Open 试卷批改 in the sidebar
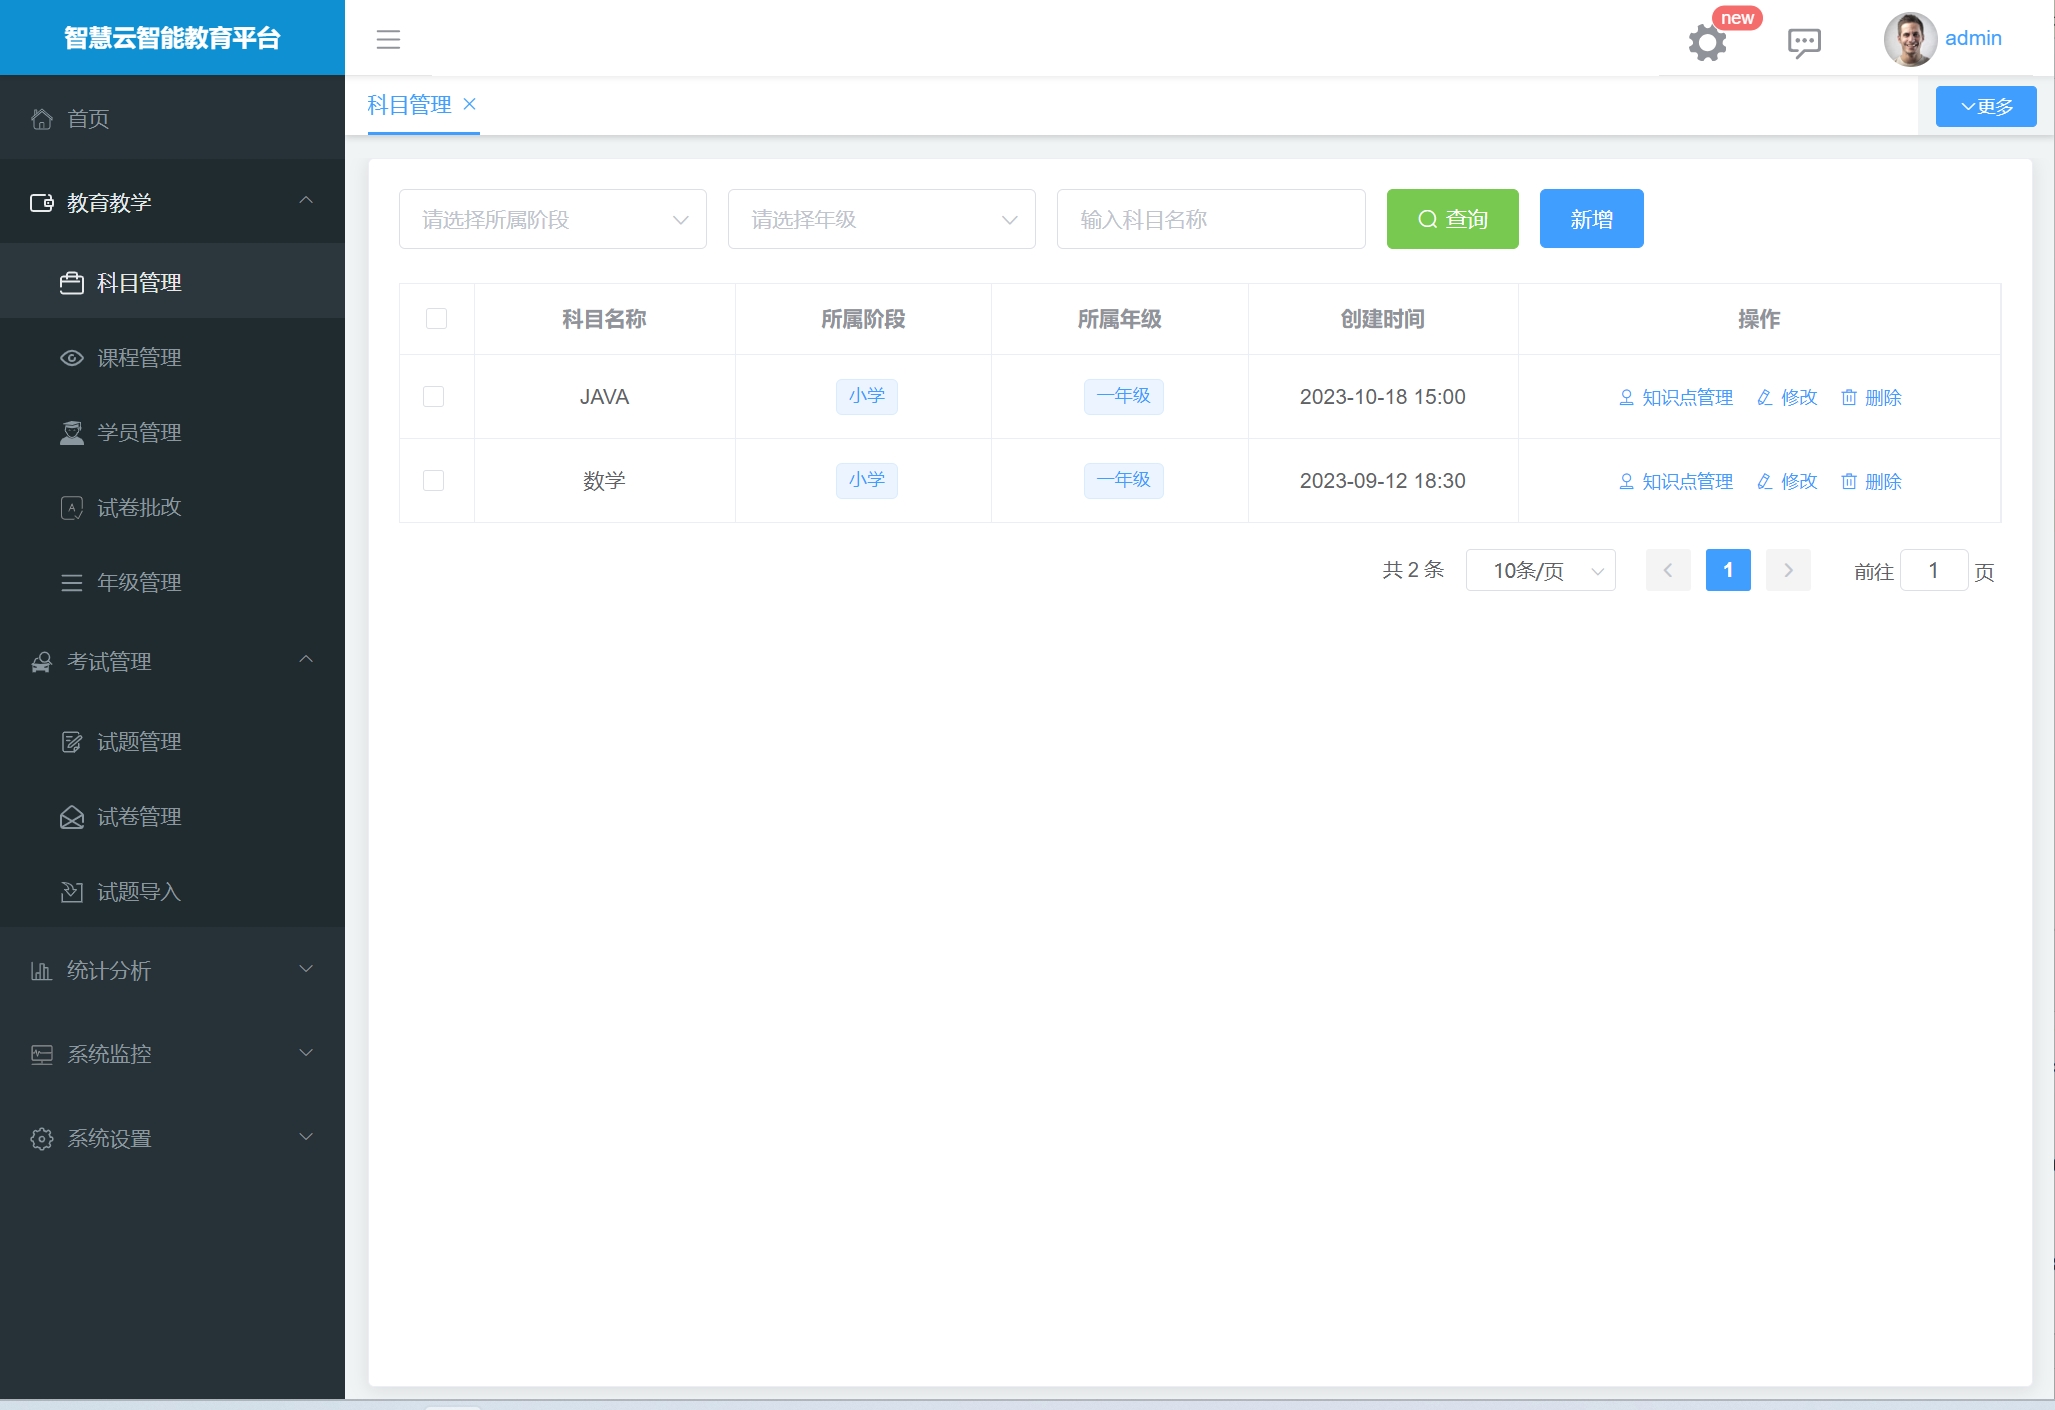Viewport: 2055px width, 1410px height. (x=139, y=508)
